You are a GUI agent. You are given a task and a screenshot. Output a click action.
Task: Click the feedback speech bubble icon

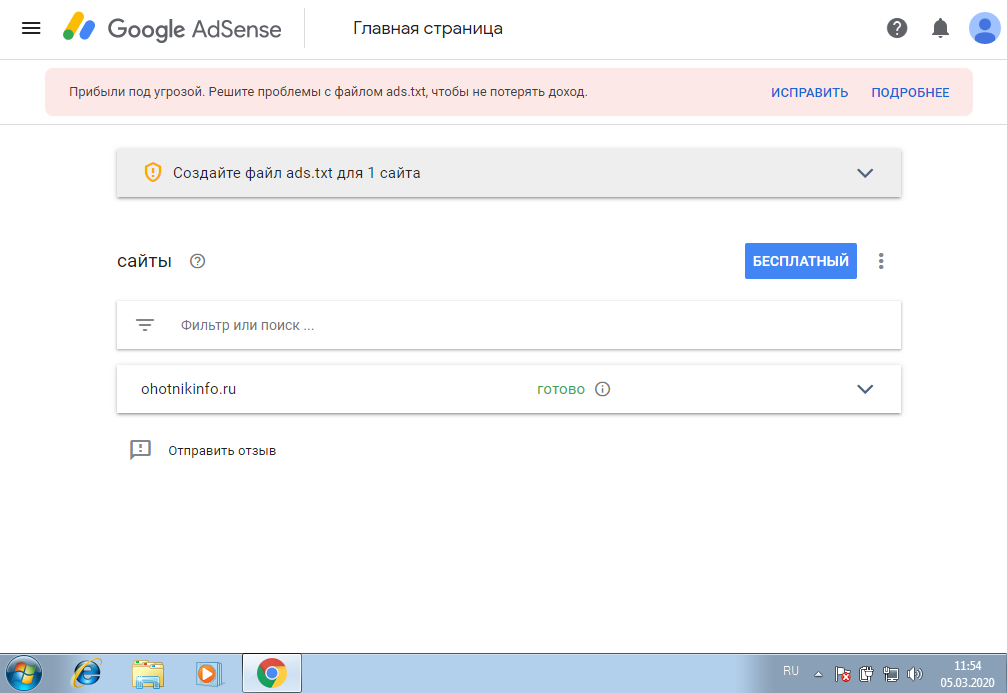[140, 450]
